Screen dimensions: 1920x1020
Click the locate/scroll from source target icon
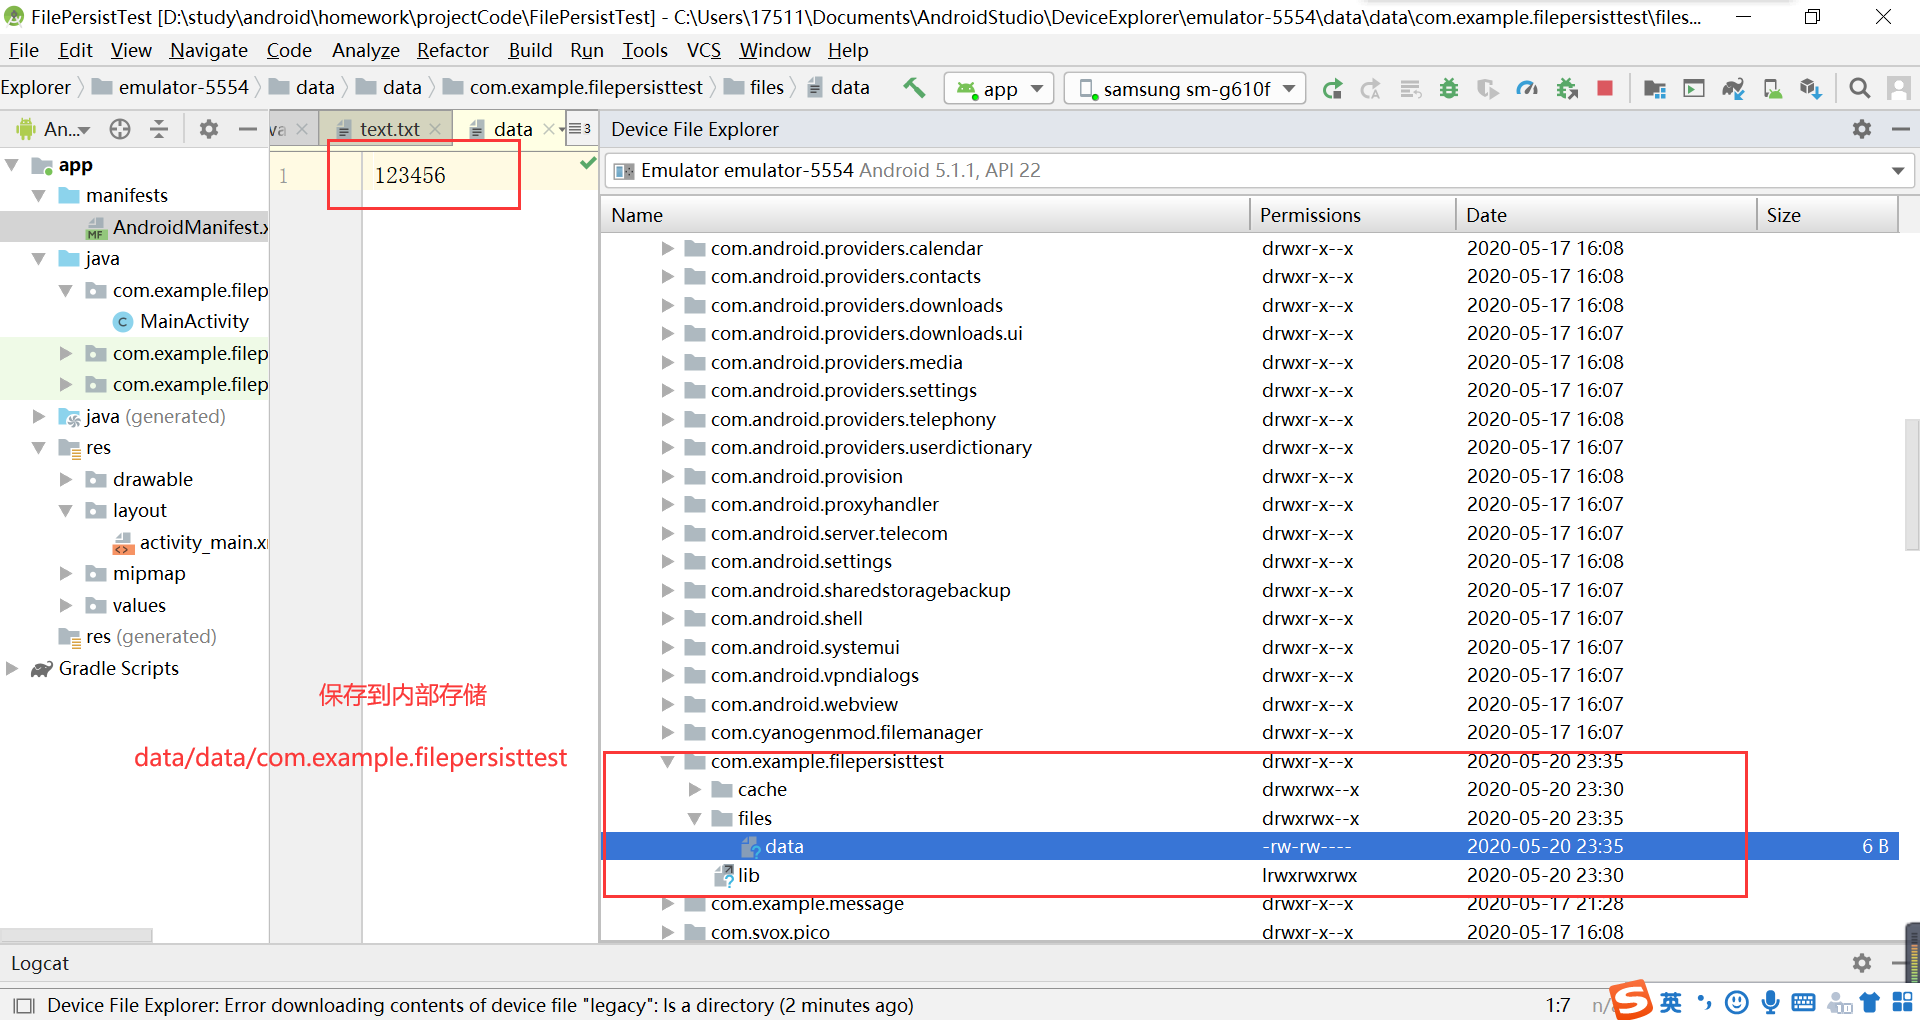[120, 129]
